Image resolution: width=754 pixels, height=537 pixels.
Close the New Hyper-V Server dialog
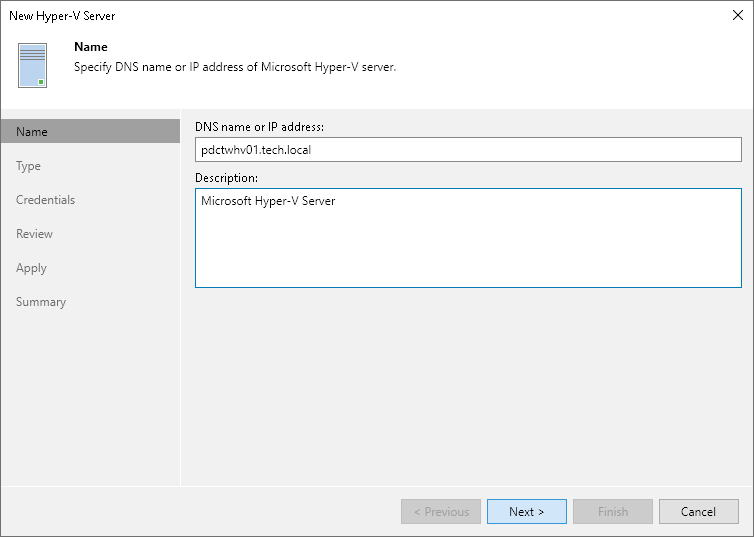point(738,15)
